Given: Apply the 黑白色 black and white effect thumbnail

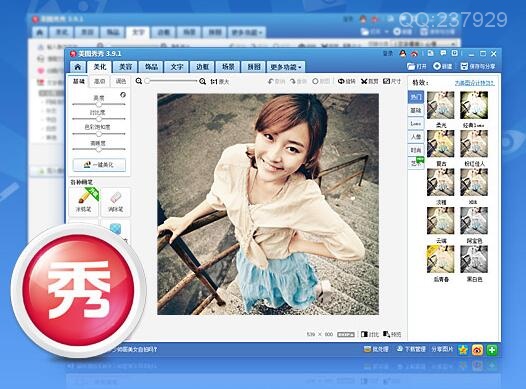Looking at the screenshot, I should 474,259.
